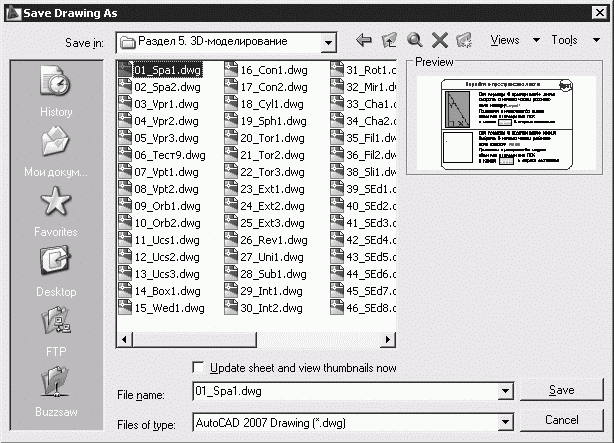
Task: Select the file 14_Box1.dwg
Action: point(165,291)
